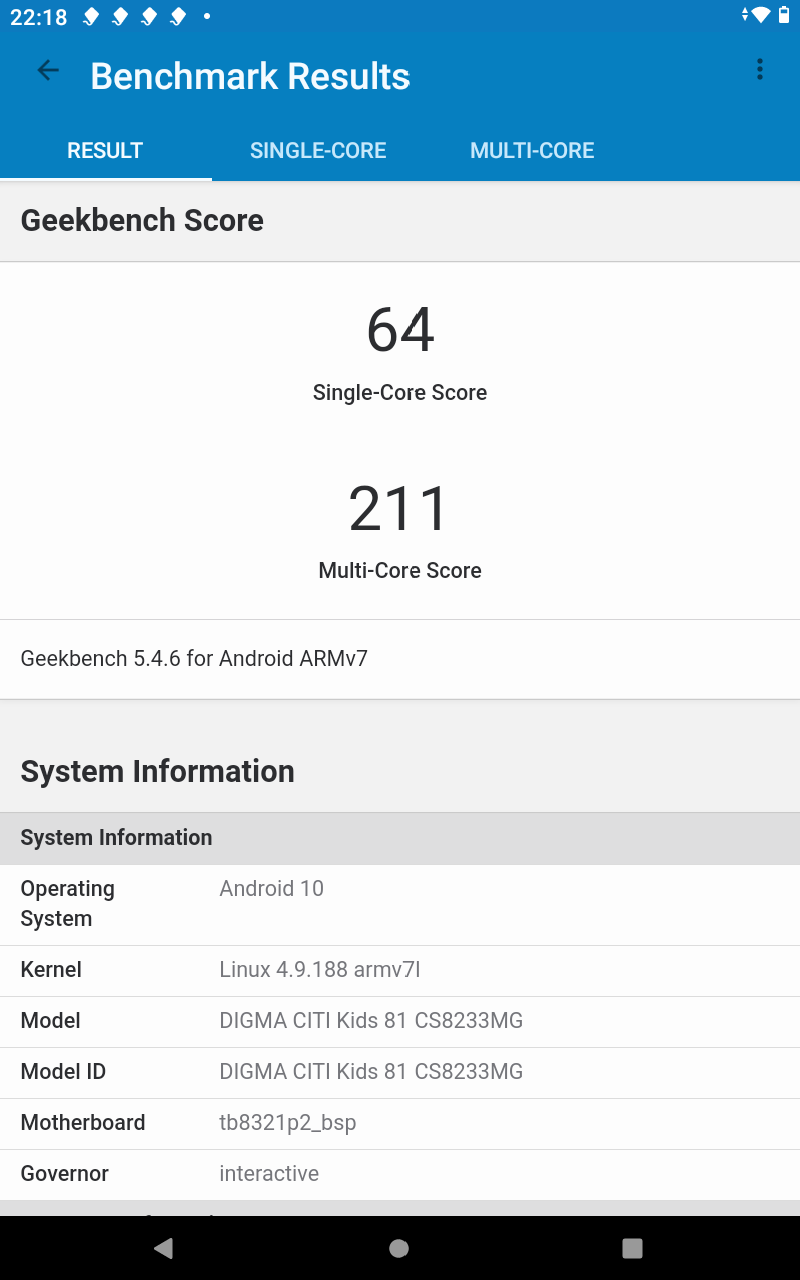Open the three-dot overflow menu
Viewport: 800px width, 1280px height.
760,70
